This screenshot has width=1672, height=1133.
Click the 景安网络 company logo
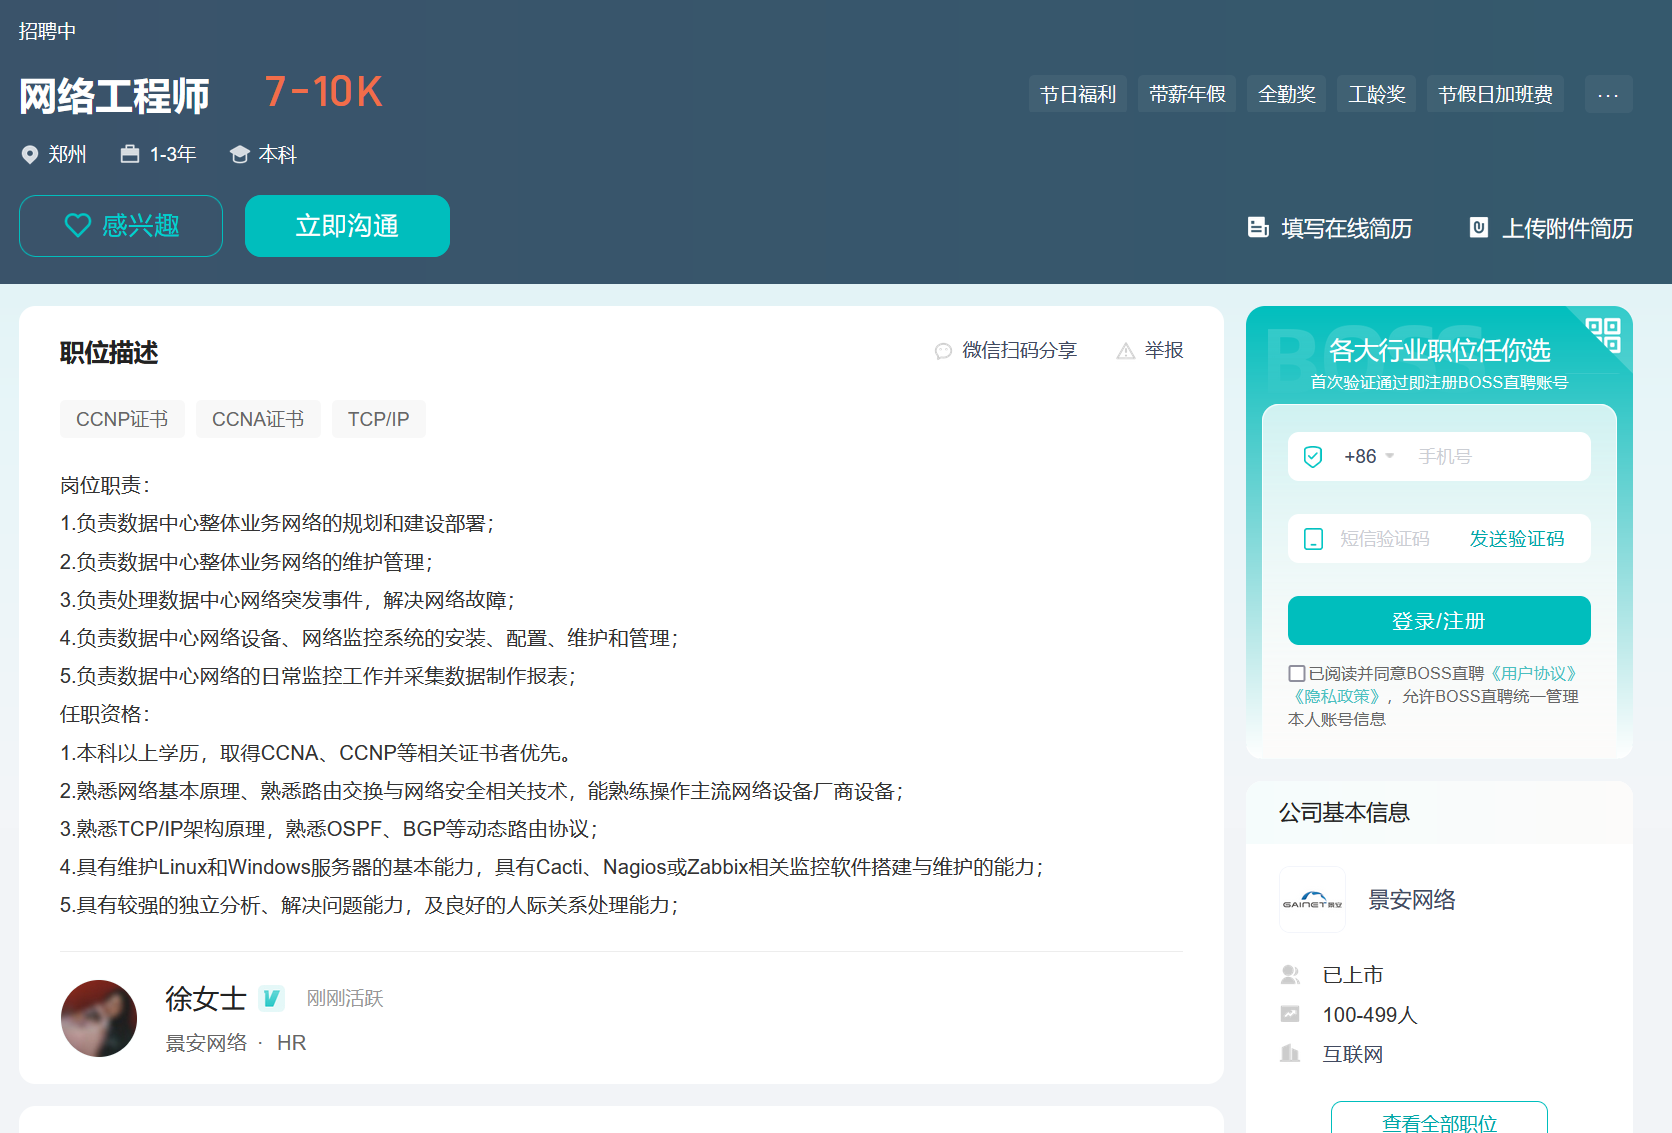coord(1313,900)
